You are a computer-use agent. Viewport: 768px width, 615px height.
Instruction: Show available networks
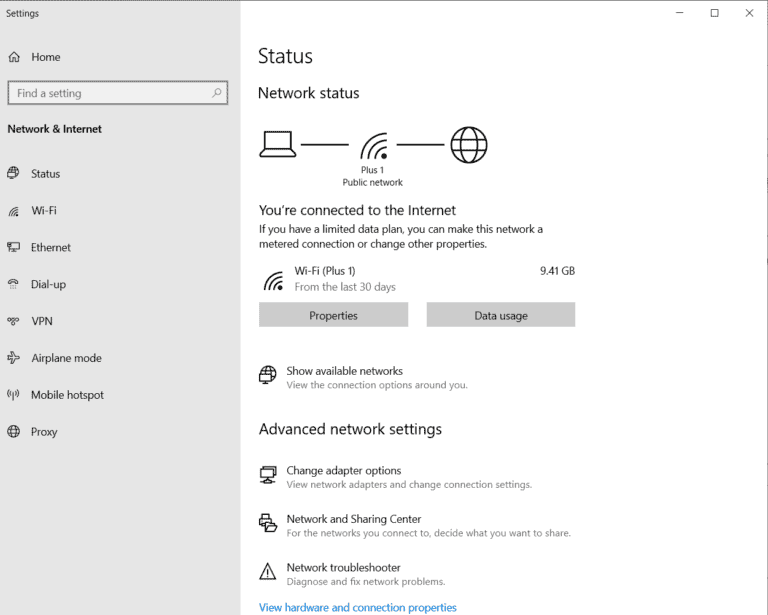click(344, 371)
